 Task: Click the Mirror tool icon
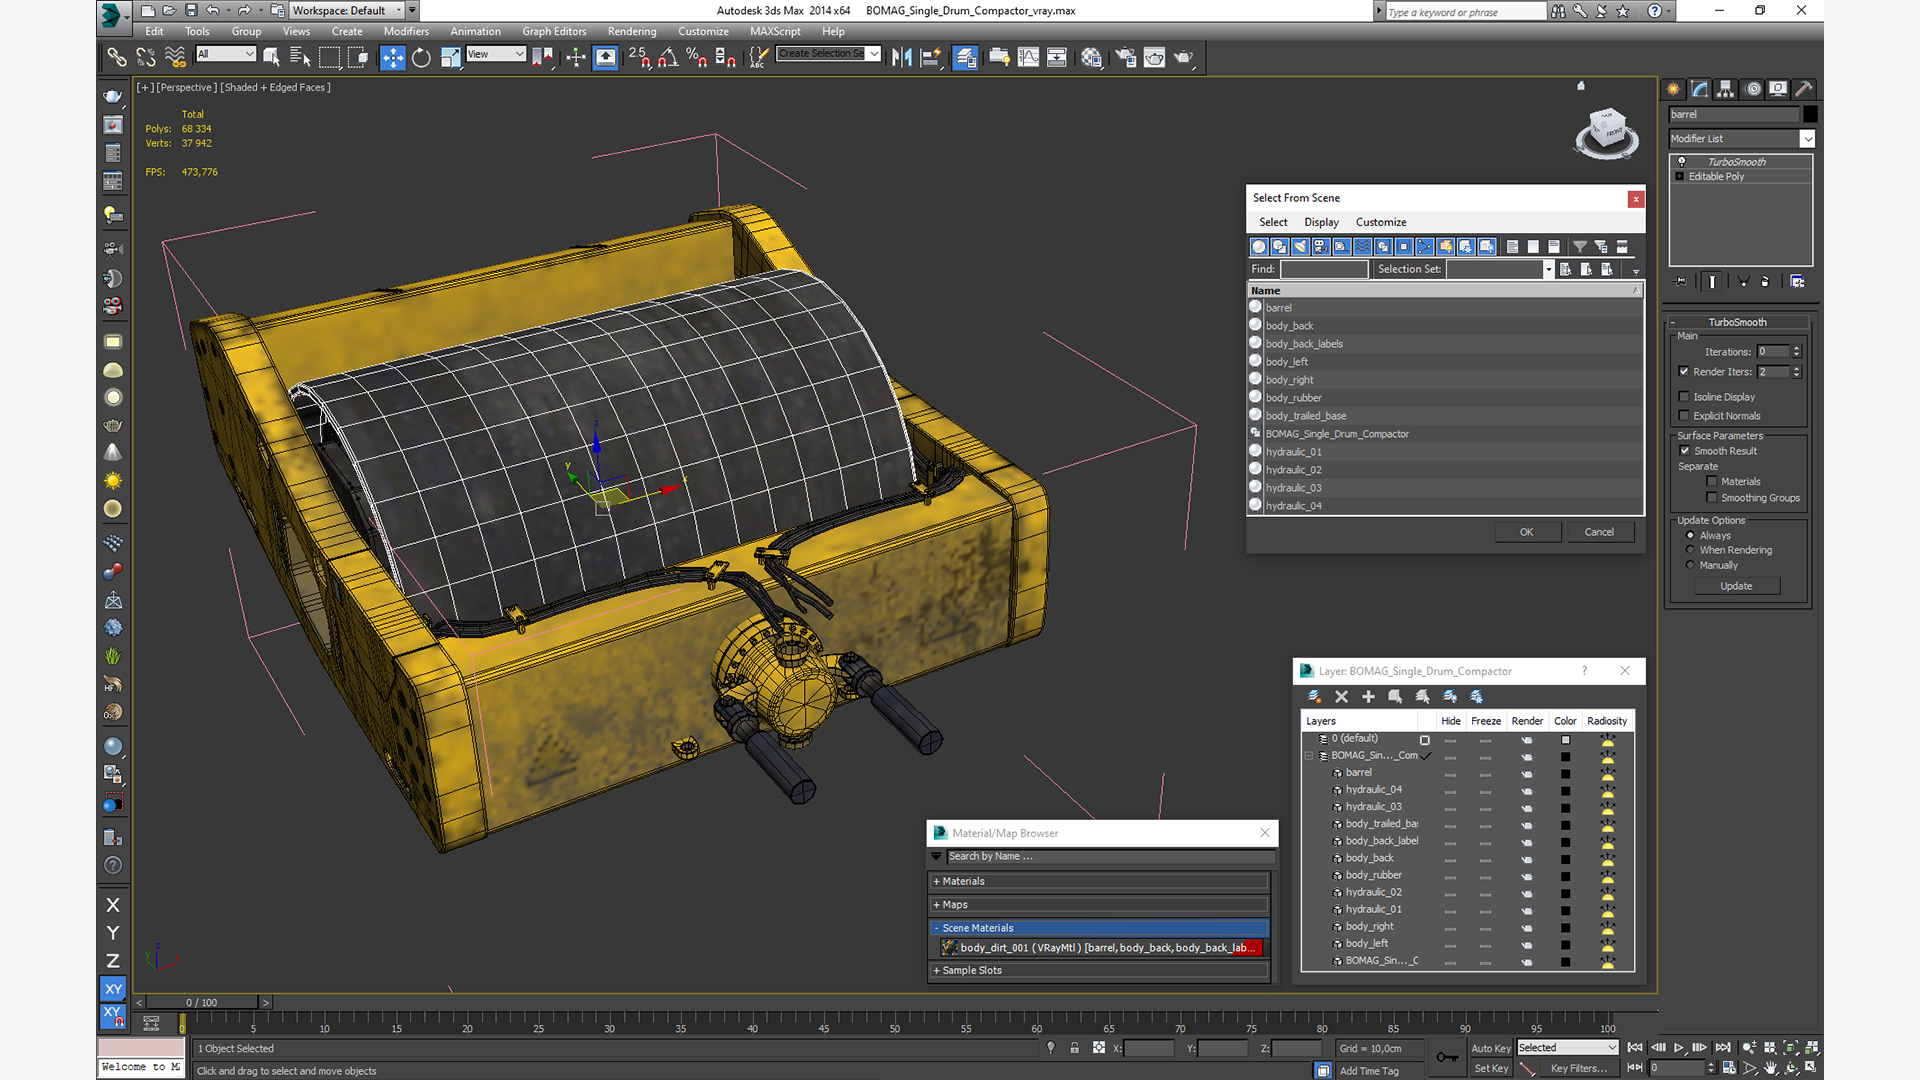pyautogui.click(x=902, y=57)
